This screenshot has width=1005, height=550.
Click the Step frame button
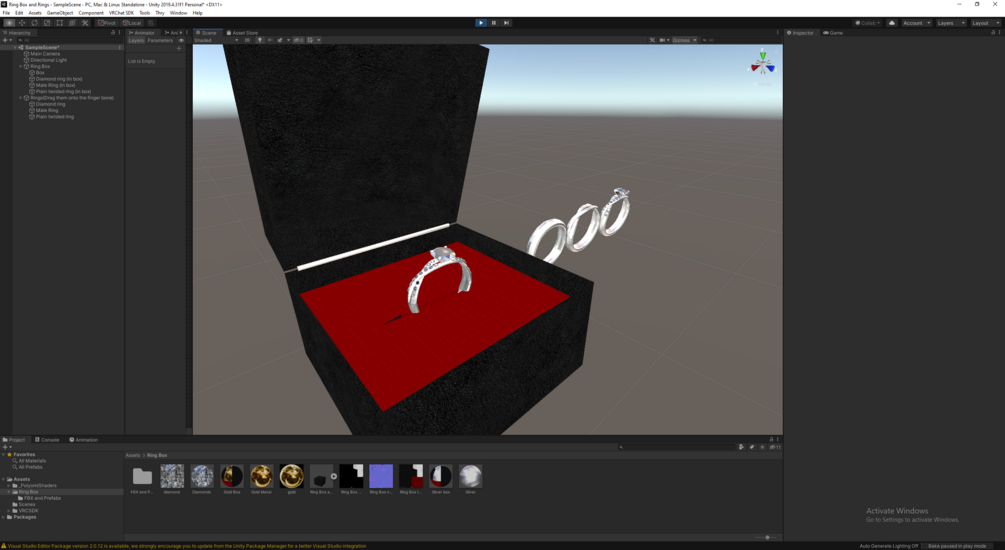tap(506, 22)
